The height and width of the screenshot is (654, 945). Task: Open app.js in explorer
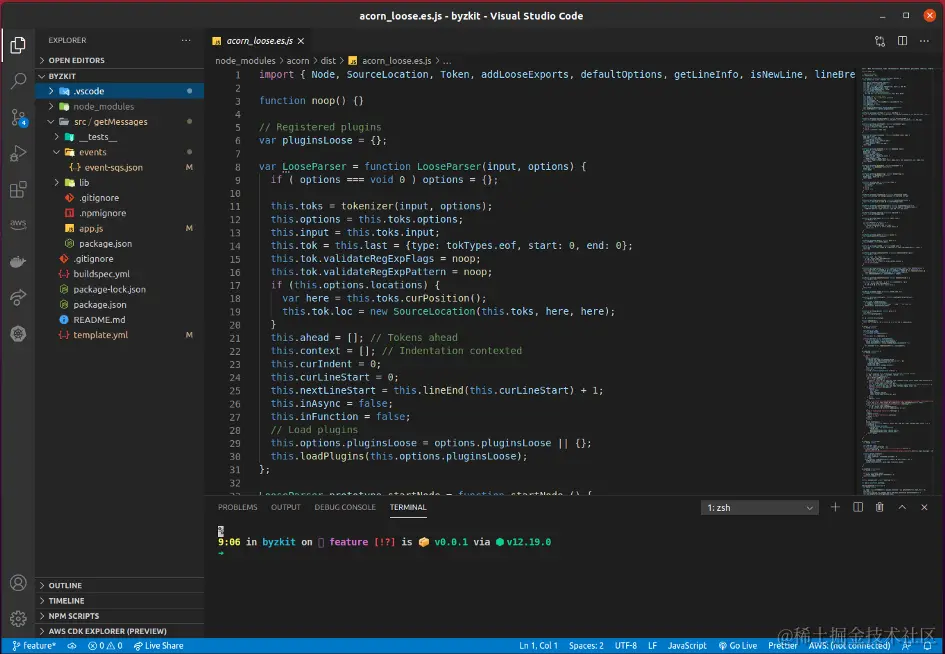click(119, 228)
